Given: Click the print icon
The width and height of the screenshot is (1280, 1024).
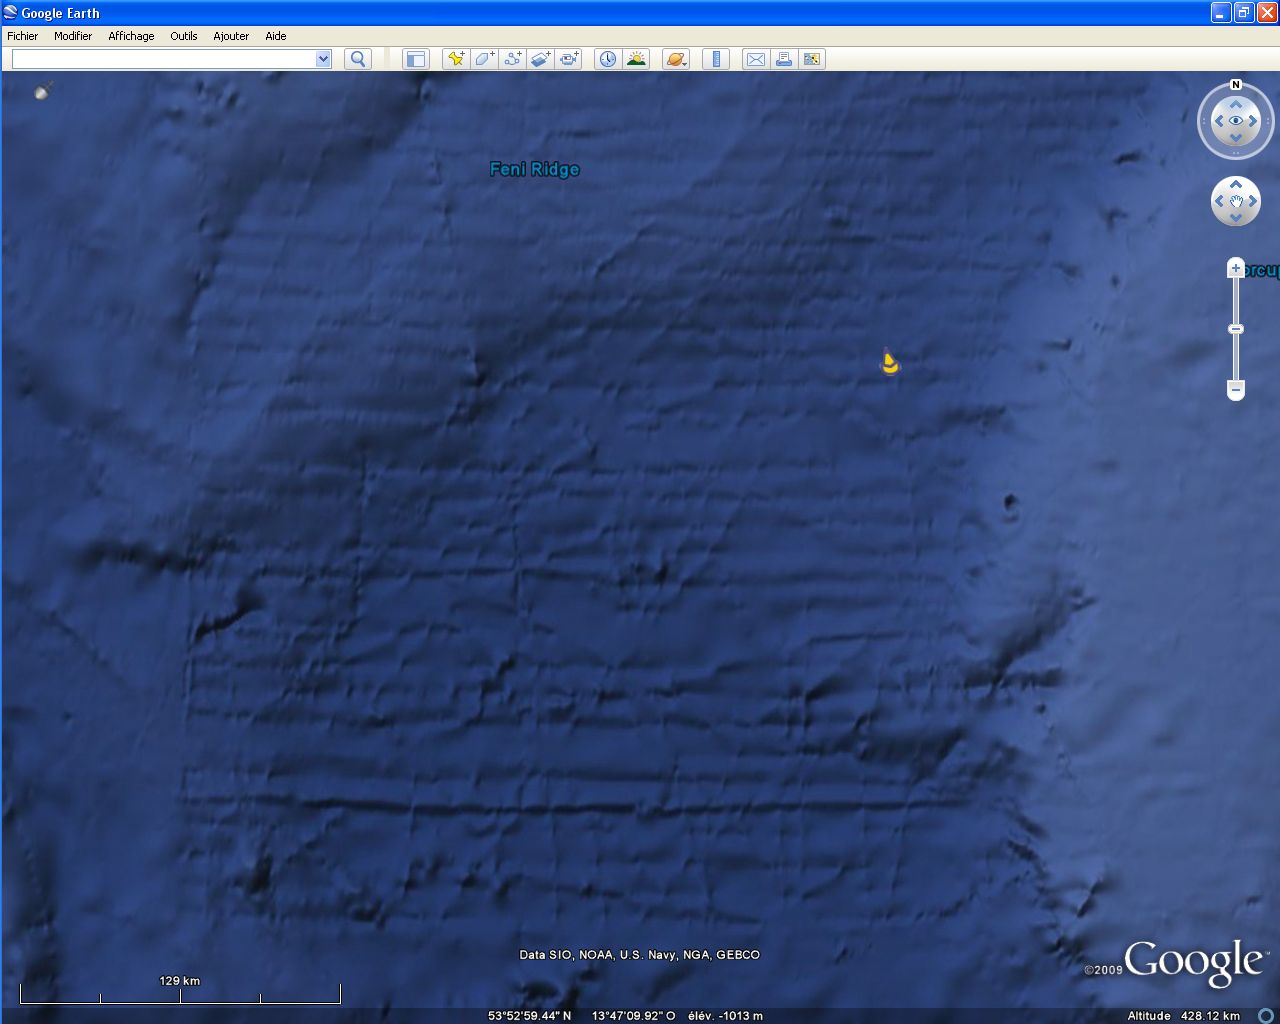Looking at the screenshot, I should (784, 59).
